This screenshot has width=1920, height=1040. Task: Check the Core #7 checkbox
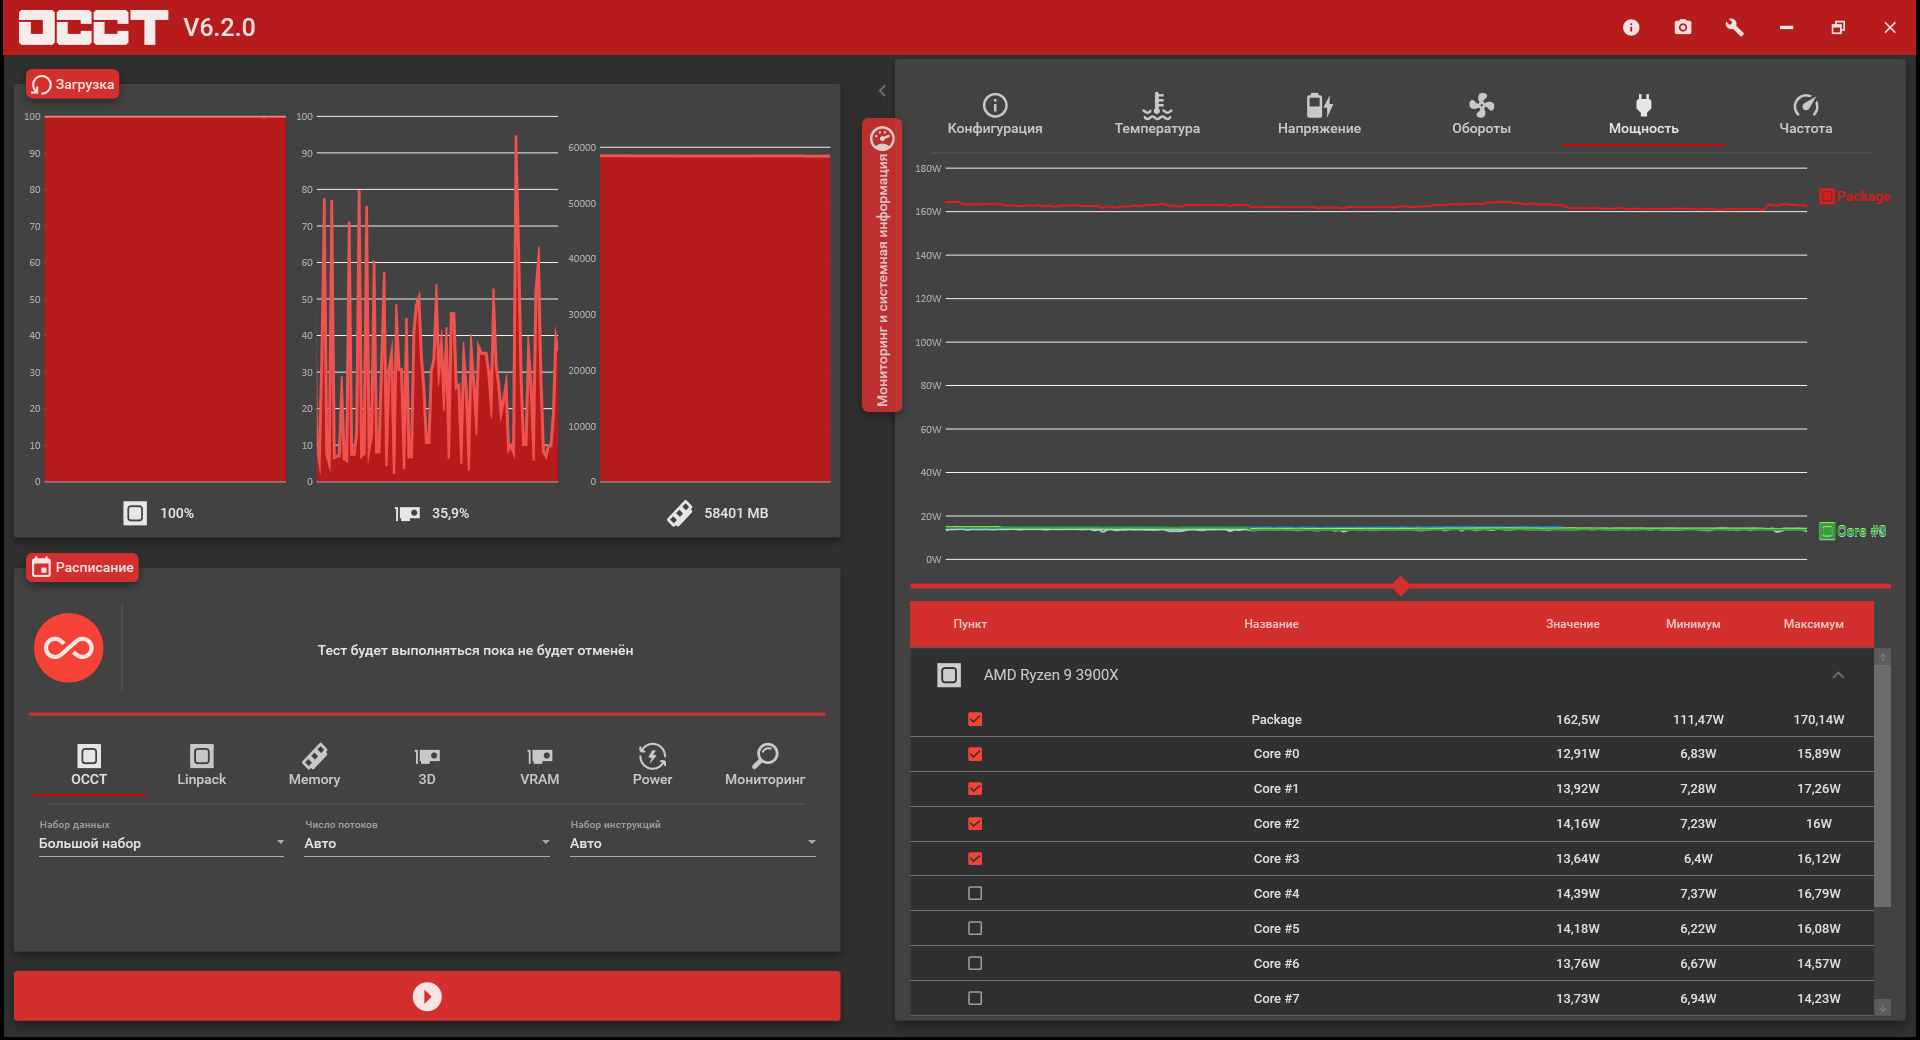pyautogui.click(x=975, y=998)
